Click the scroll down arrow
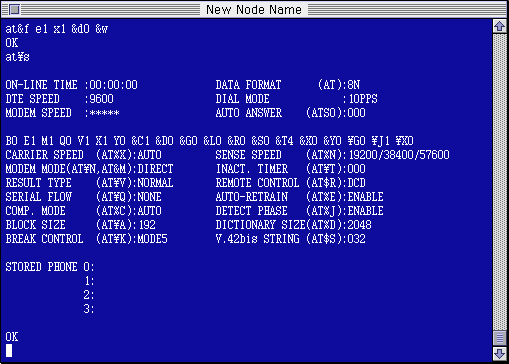 click(499, 353)
